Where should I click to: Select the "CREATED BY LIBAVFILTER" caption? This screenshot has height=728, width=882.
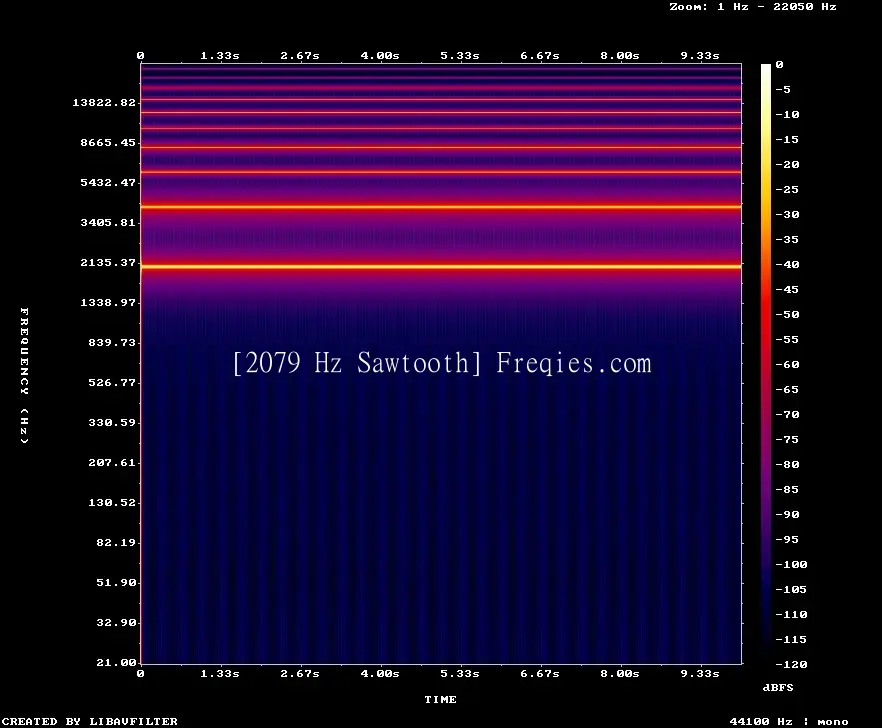89,721
